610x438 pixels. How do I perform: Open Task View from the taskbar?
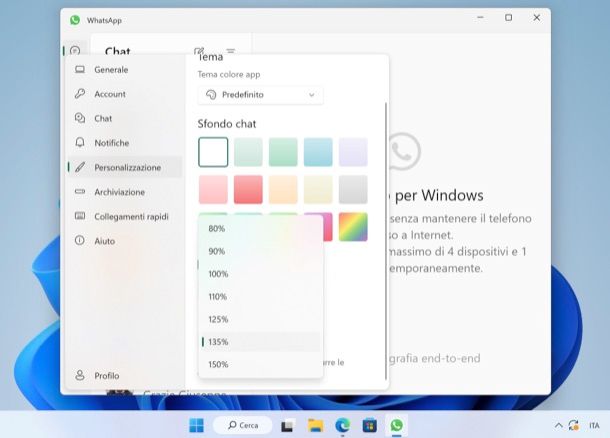click(287, 426)
